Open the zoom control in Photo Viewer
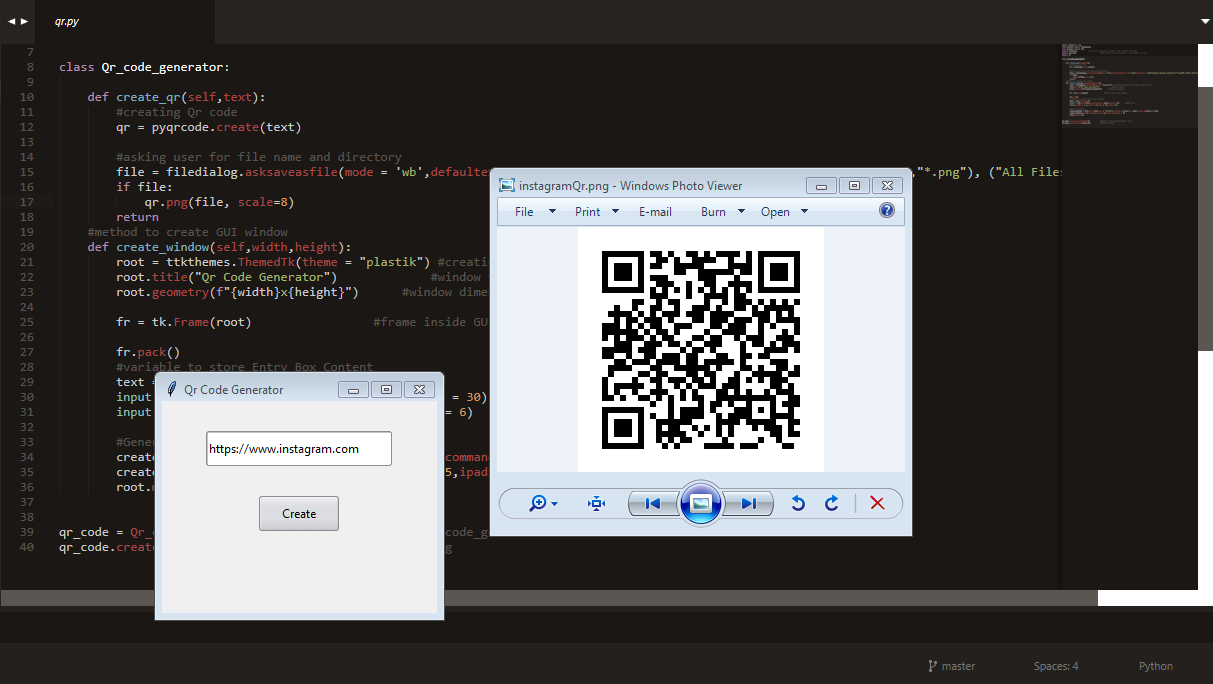 click(x=544, y=503)
